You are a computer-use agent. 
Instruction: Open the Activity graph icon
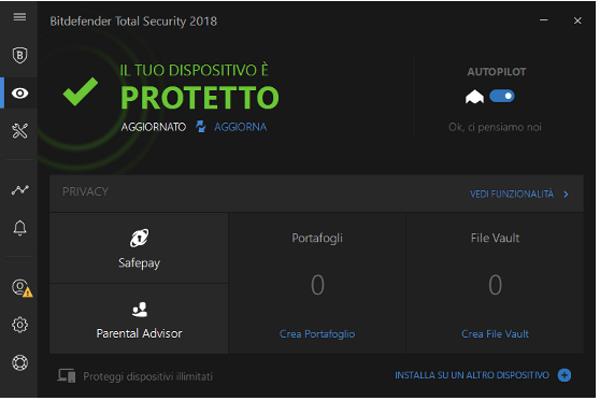point(20,190)
